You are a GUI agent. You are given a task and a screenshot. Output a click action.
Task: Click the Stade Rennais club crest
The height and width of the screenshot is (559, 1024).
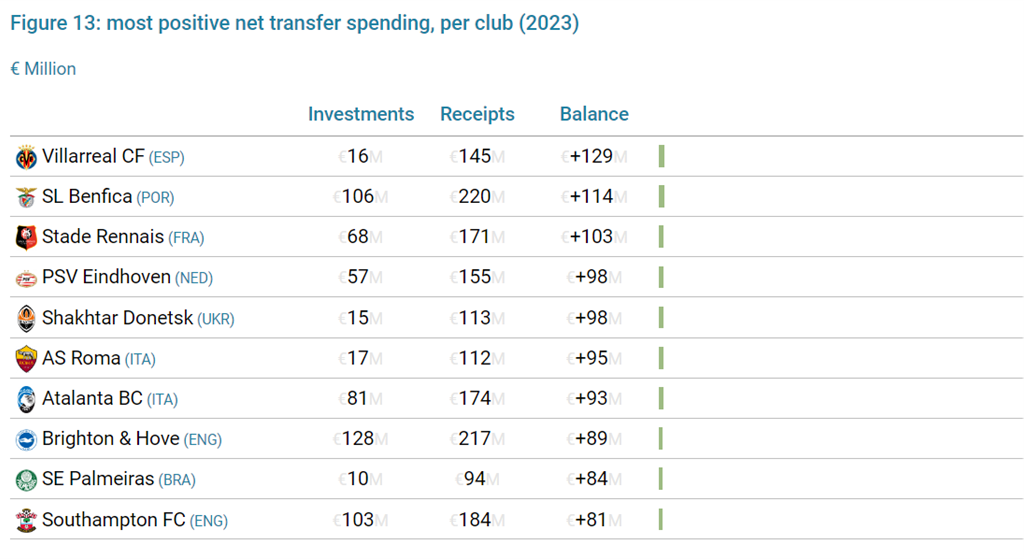26,238
